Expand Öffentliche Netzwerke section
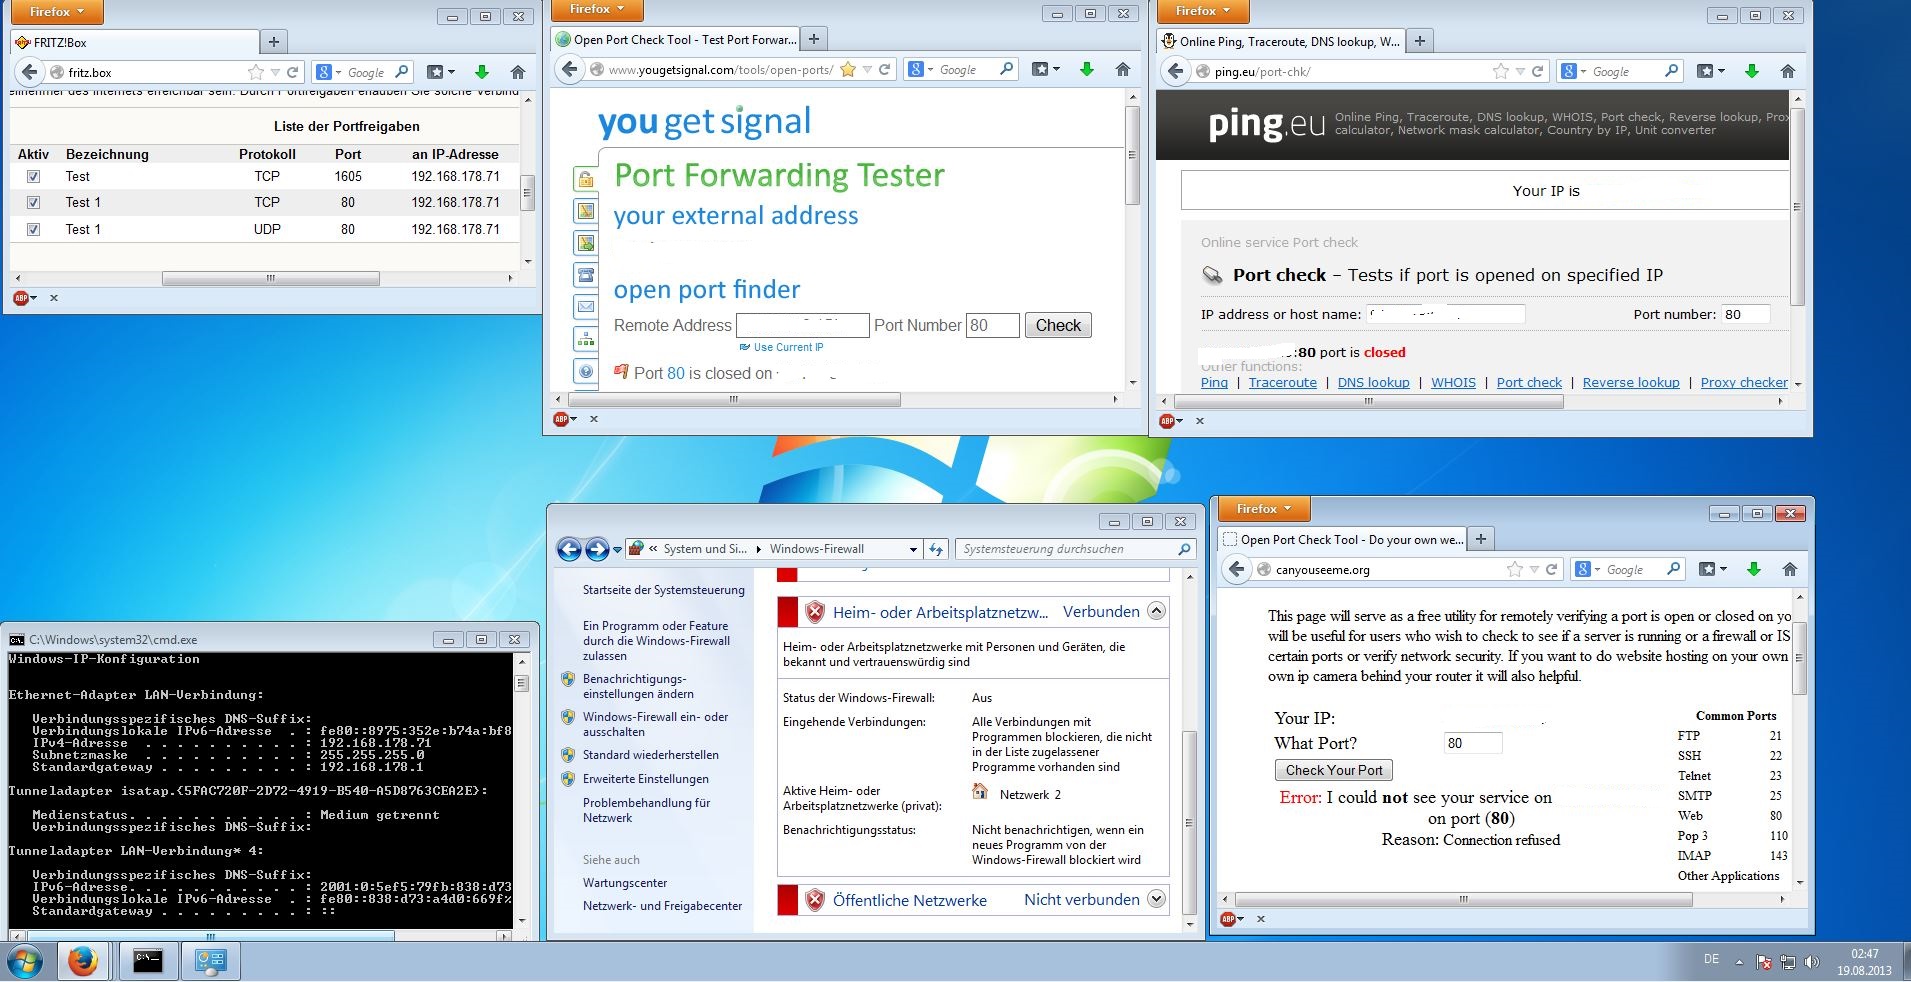Screen dimensions: 1911x982 pyautogui.click(x=1156, y=899)
